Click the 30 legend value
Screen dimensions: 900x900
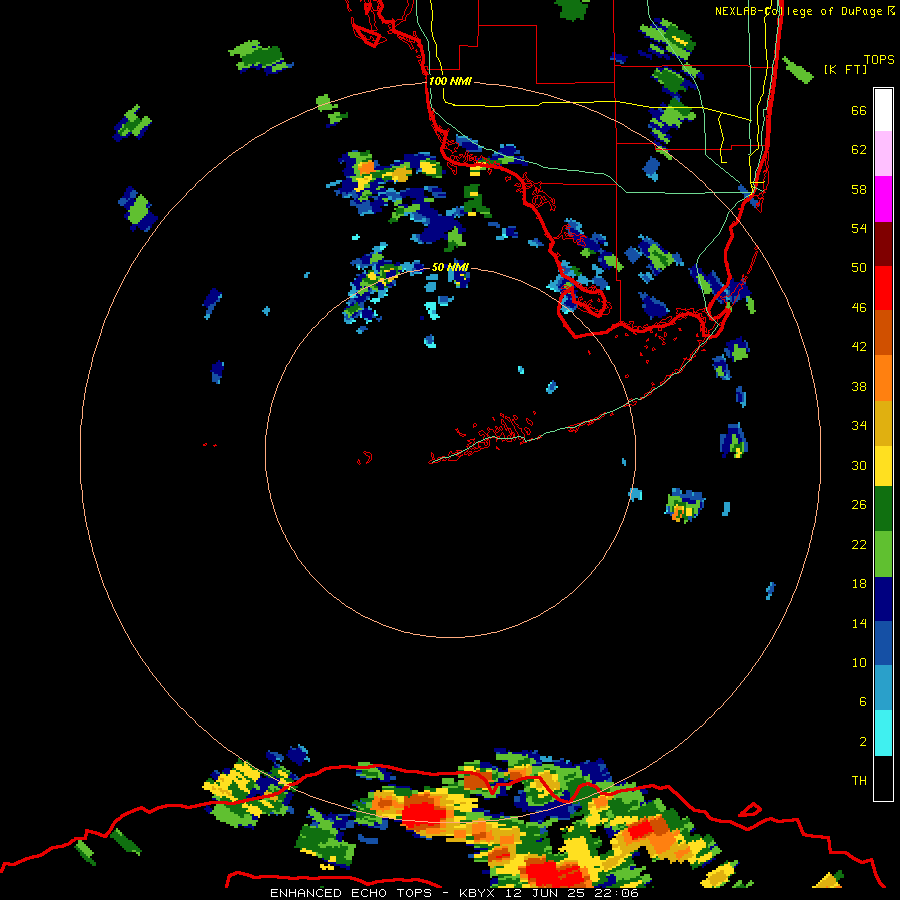[859, 465]
